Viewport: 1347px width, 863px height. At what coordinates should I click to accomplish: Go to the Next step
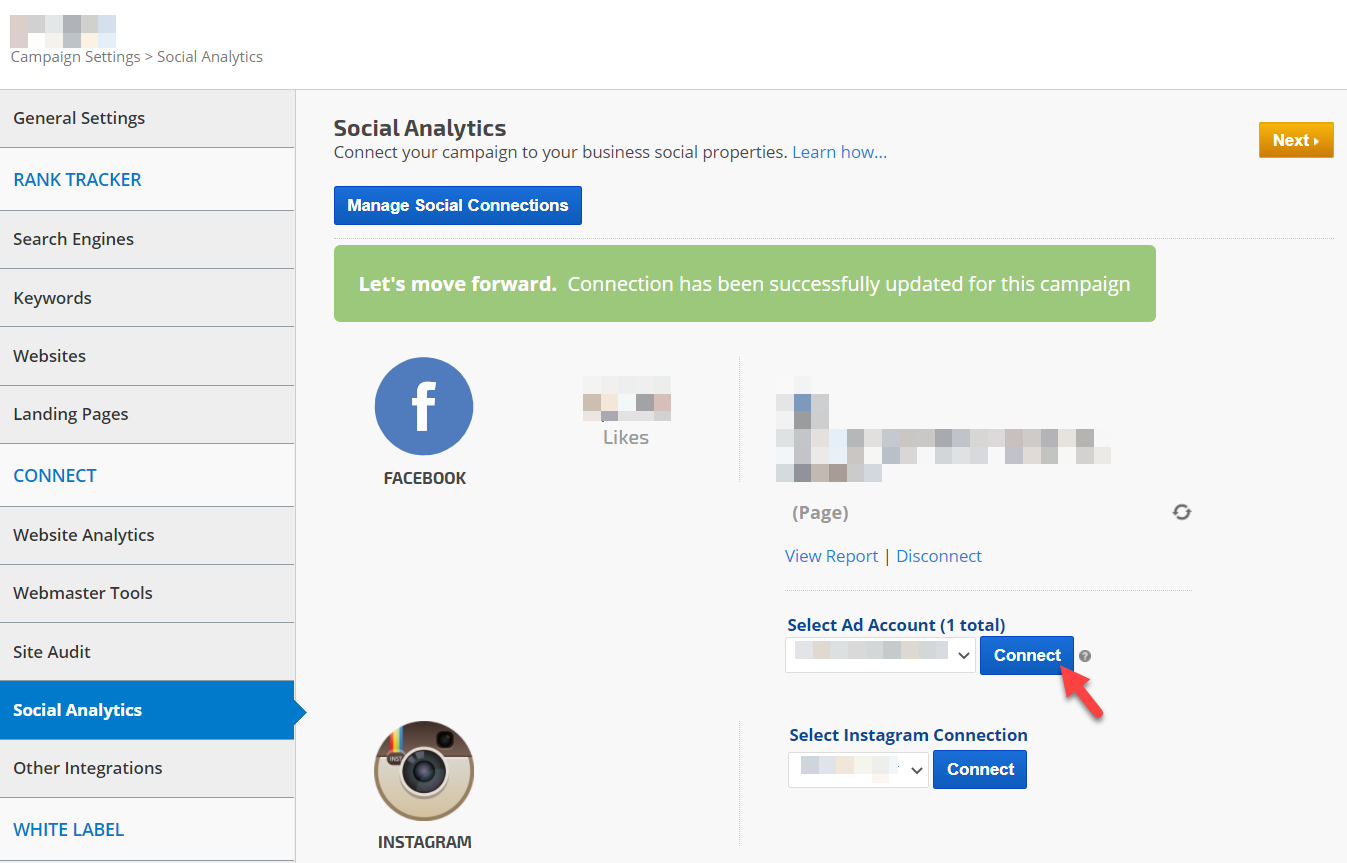pos(1295,140)
